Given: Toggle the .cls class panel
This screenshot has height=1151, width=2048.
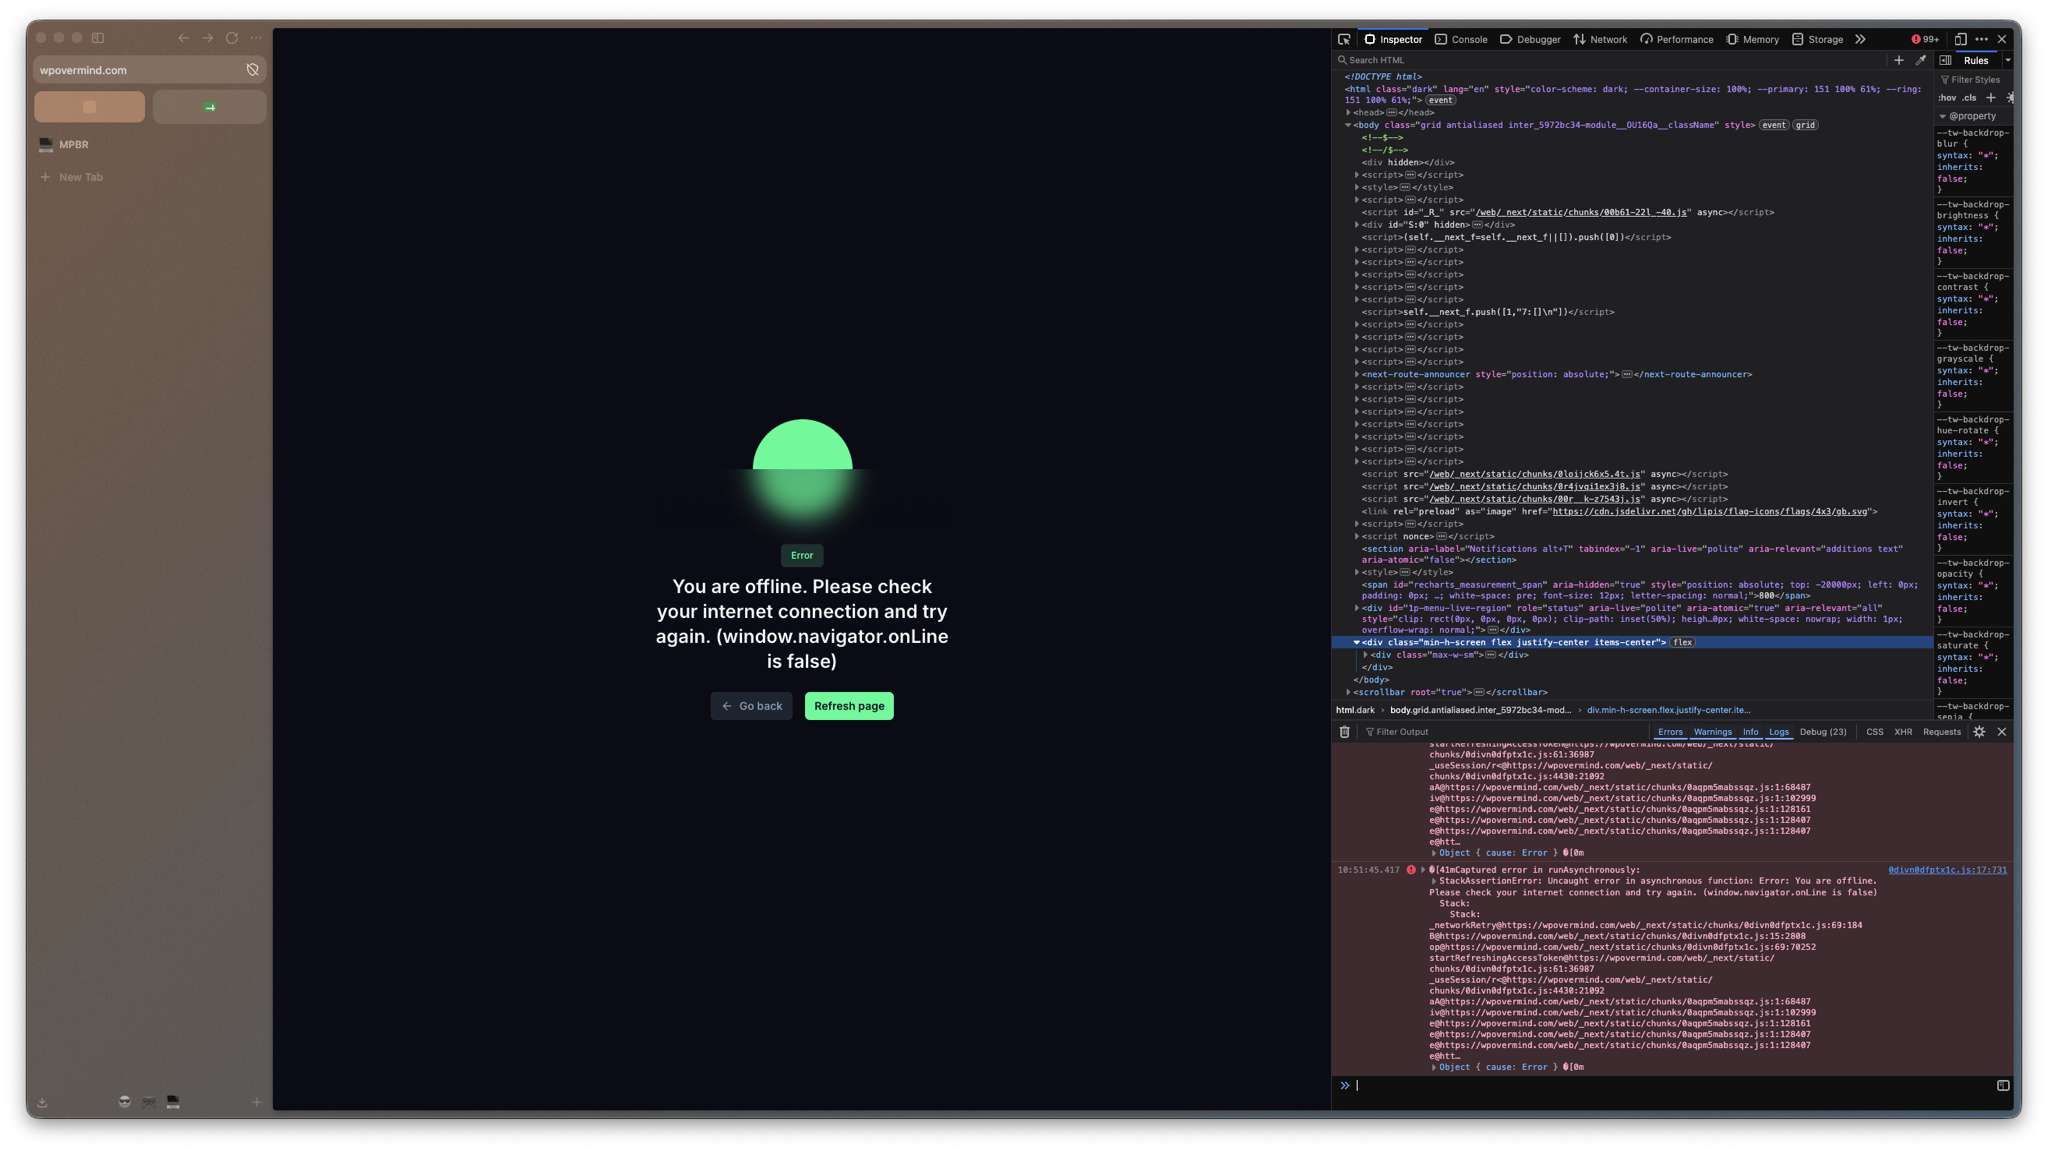Looking at the screenshot, I should tap(1969, 98).
